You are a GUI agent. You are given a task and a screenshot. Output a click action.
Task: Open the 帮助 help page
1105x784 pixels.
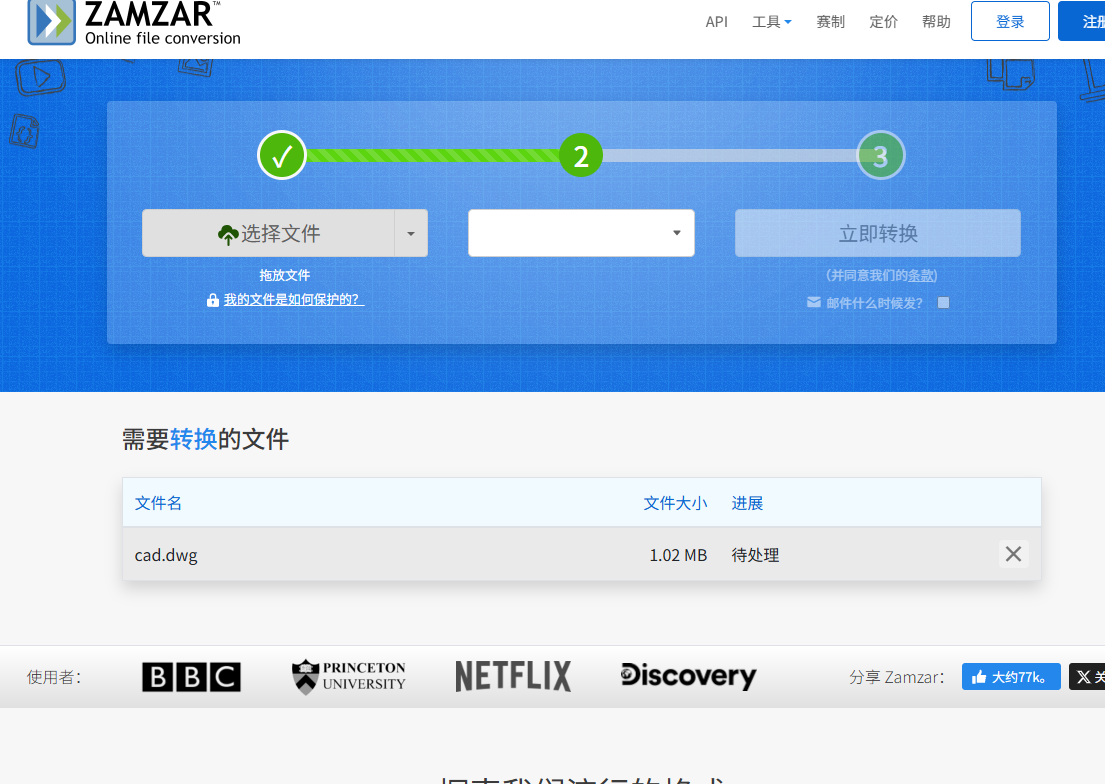point(936,21)
